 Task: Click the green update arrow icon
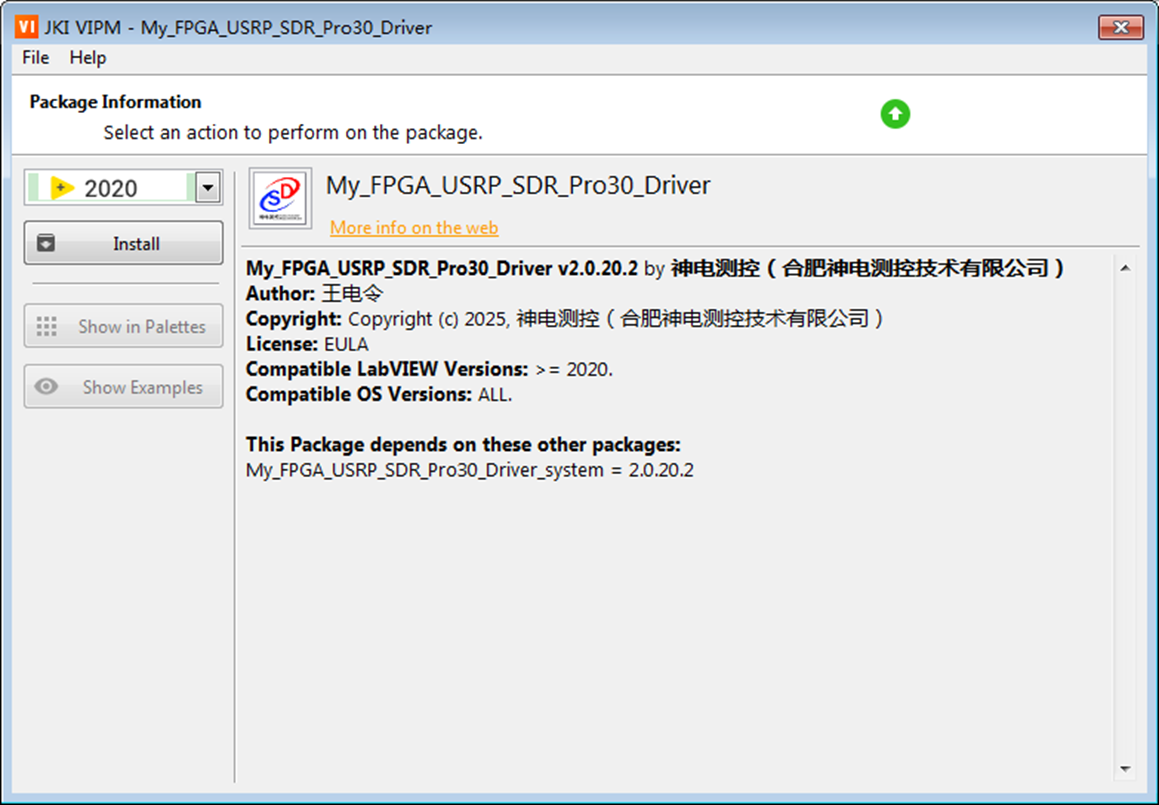click(x=895, y=114)
